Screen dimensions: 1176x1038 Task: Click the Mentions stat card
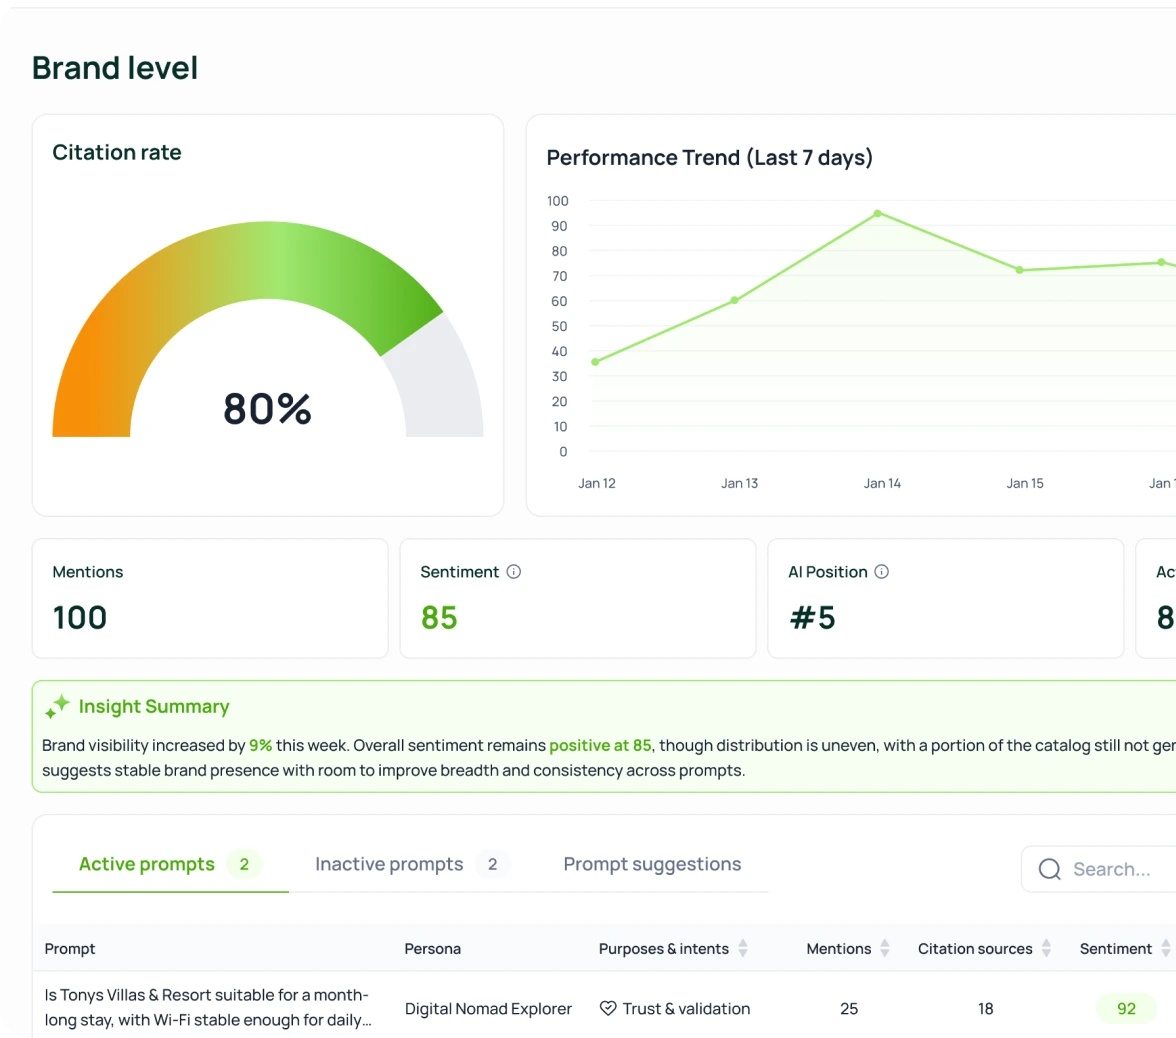pos(210,598)
